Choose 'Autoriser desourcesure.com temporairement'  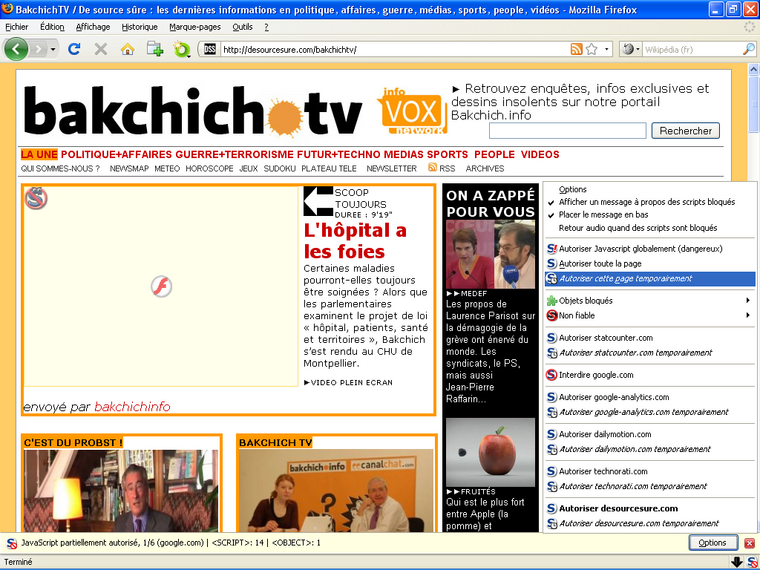pos(649,523)
